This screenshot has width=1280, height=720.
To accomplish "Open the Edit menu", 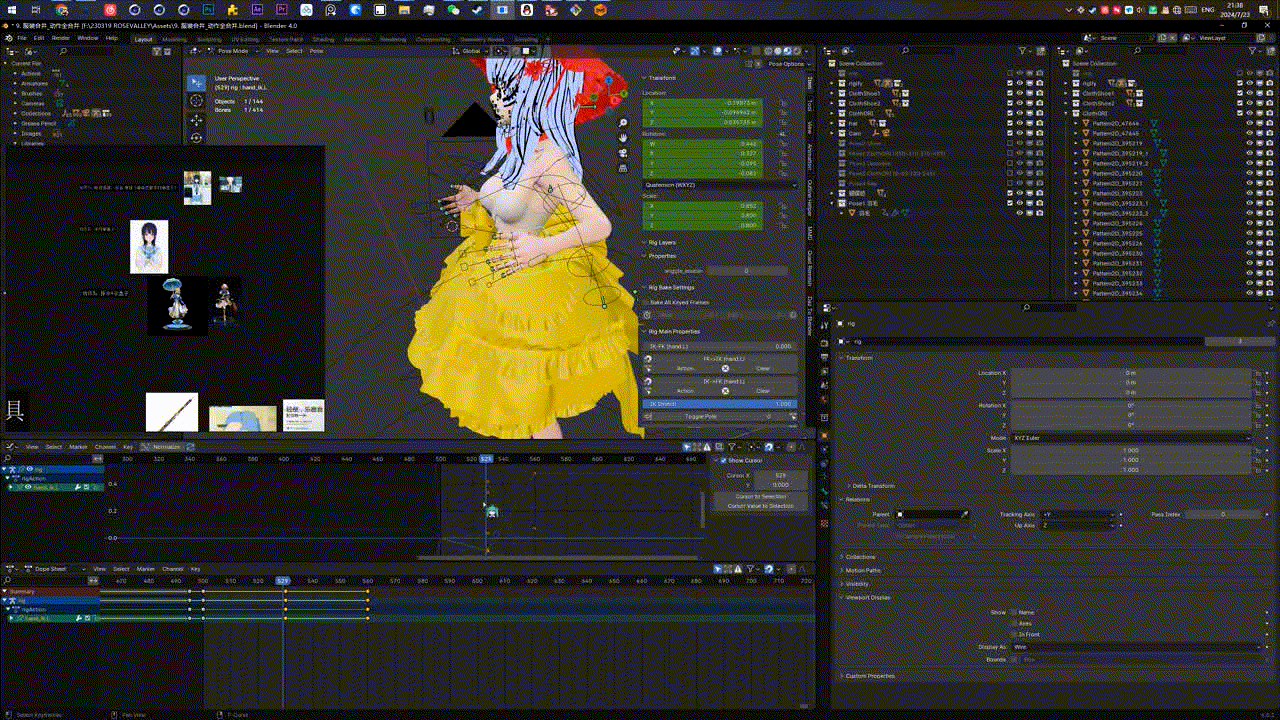I will 39,38.
